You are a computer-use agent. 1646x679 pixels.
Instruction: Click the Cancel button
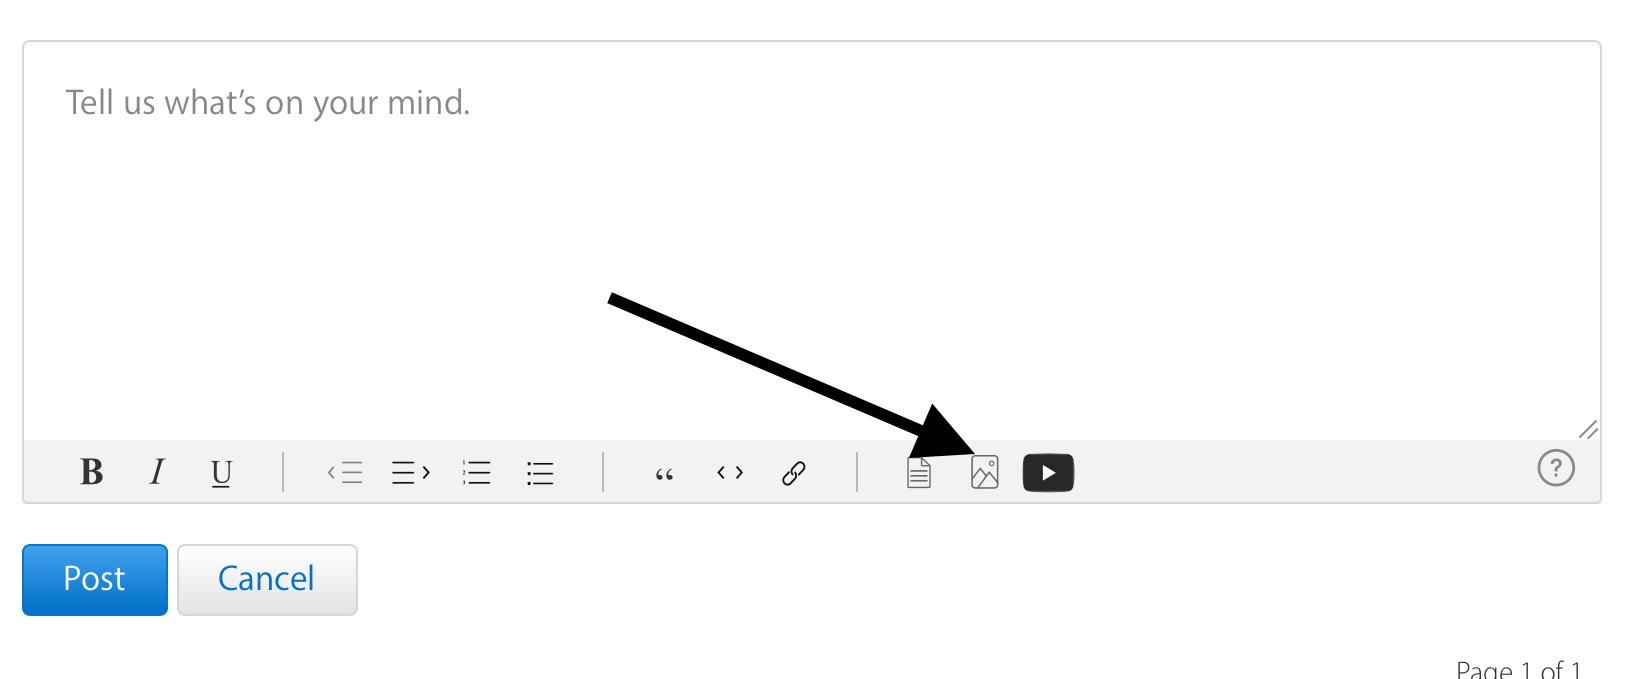(x=267, y=579)
